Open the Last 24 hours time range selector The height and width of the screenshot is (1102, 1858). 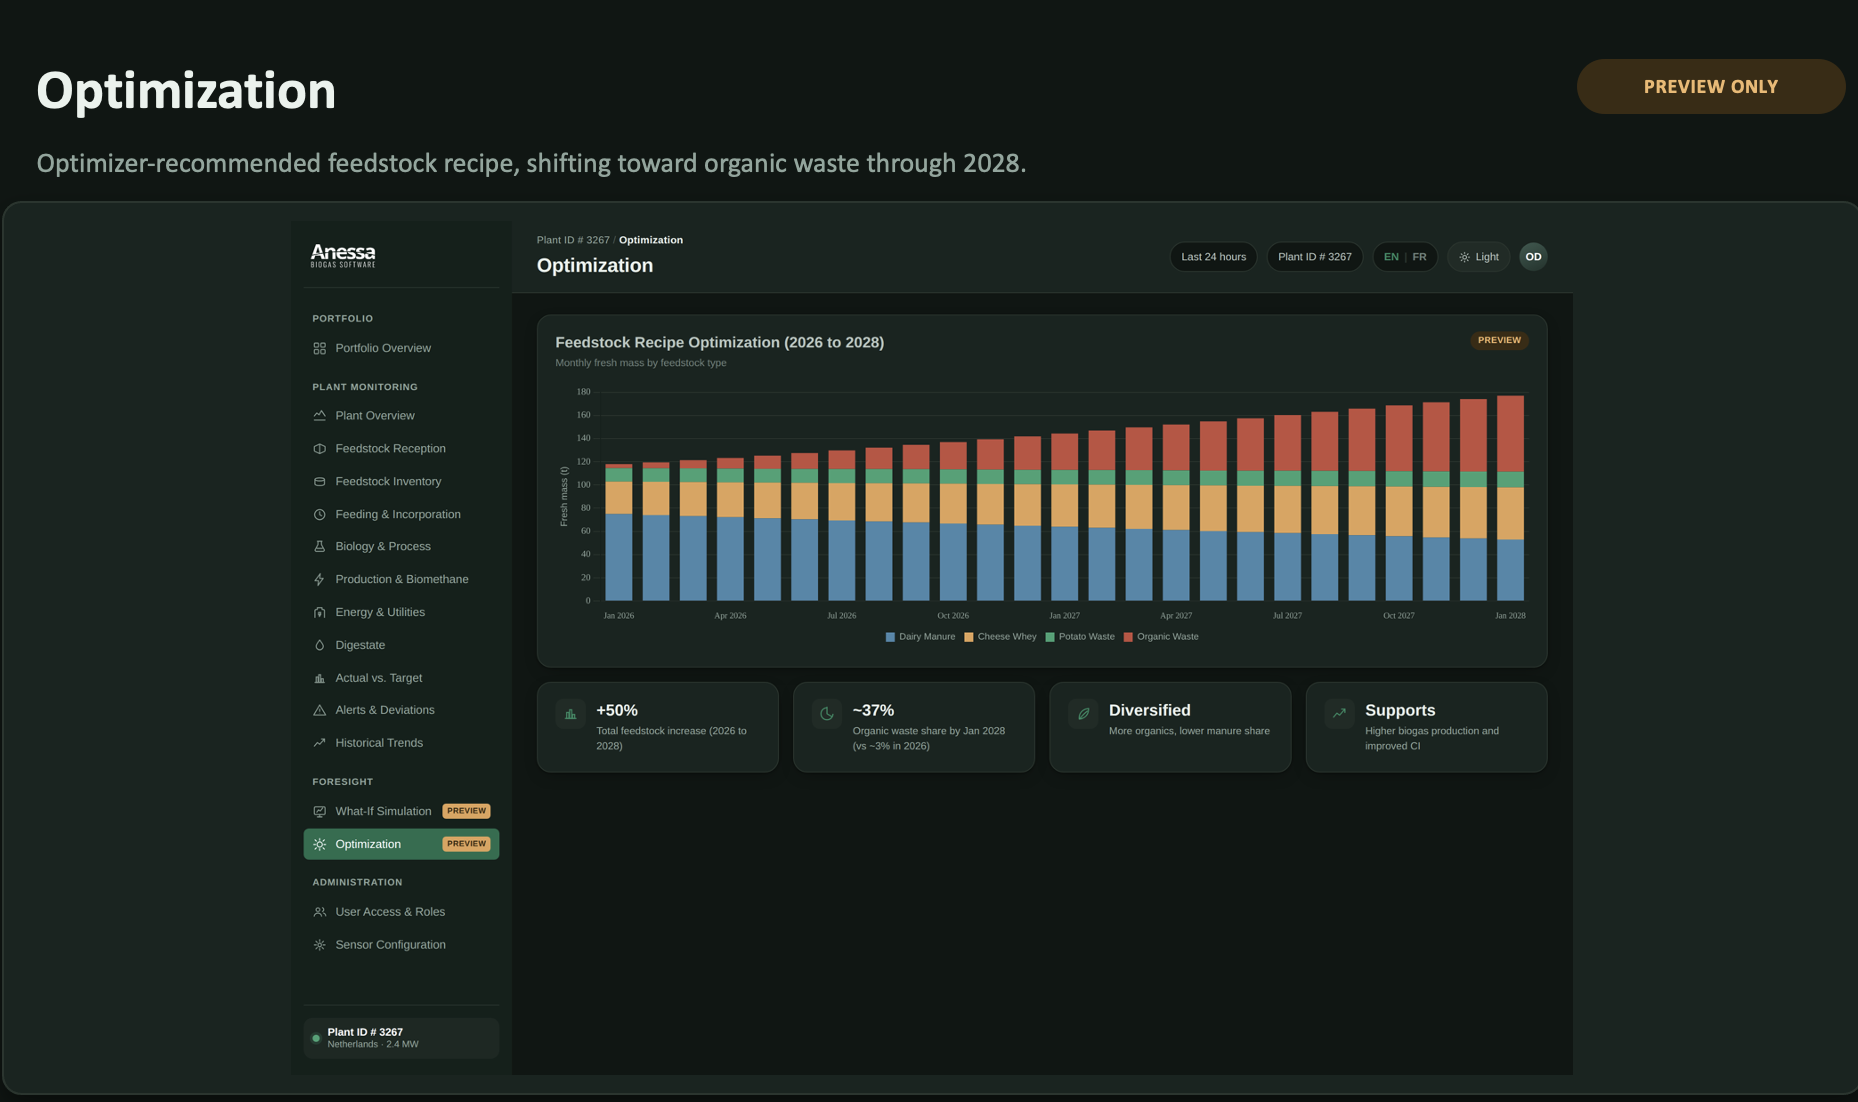point(1213,257)
